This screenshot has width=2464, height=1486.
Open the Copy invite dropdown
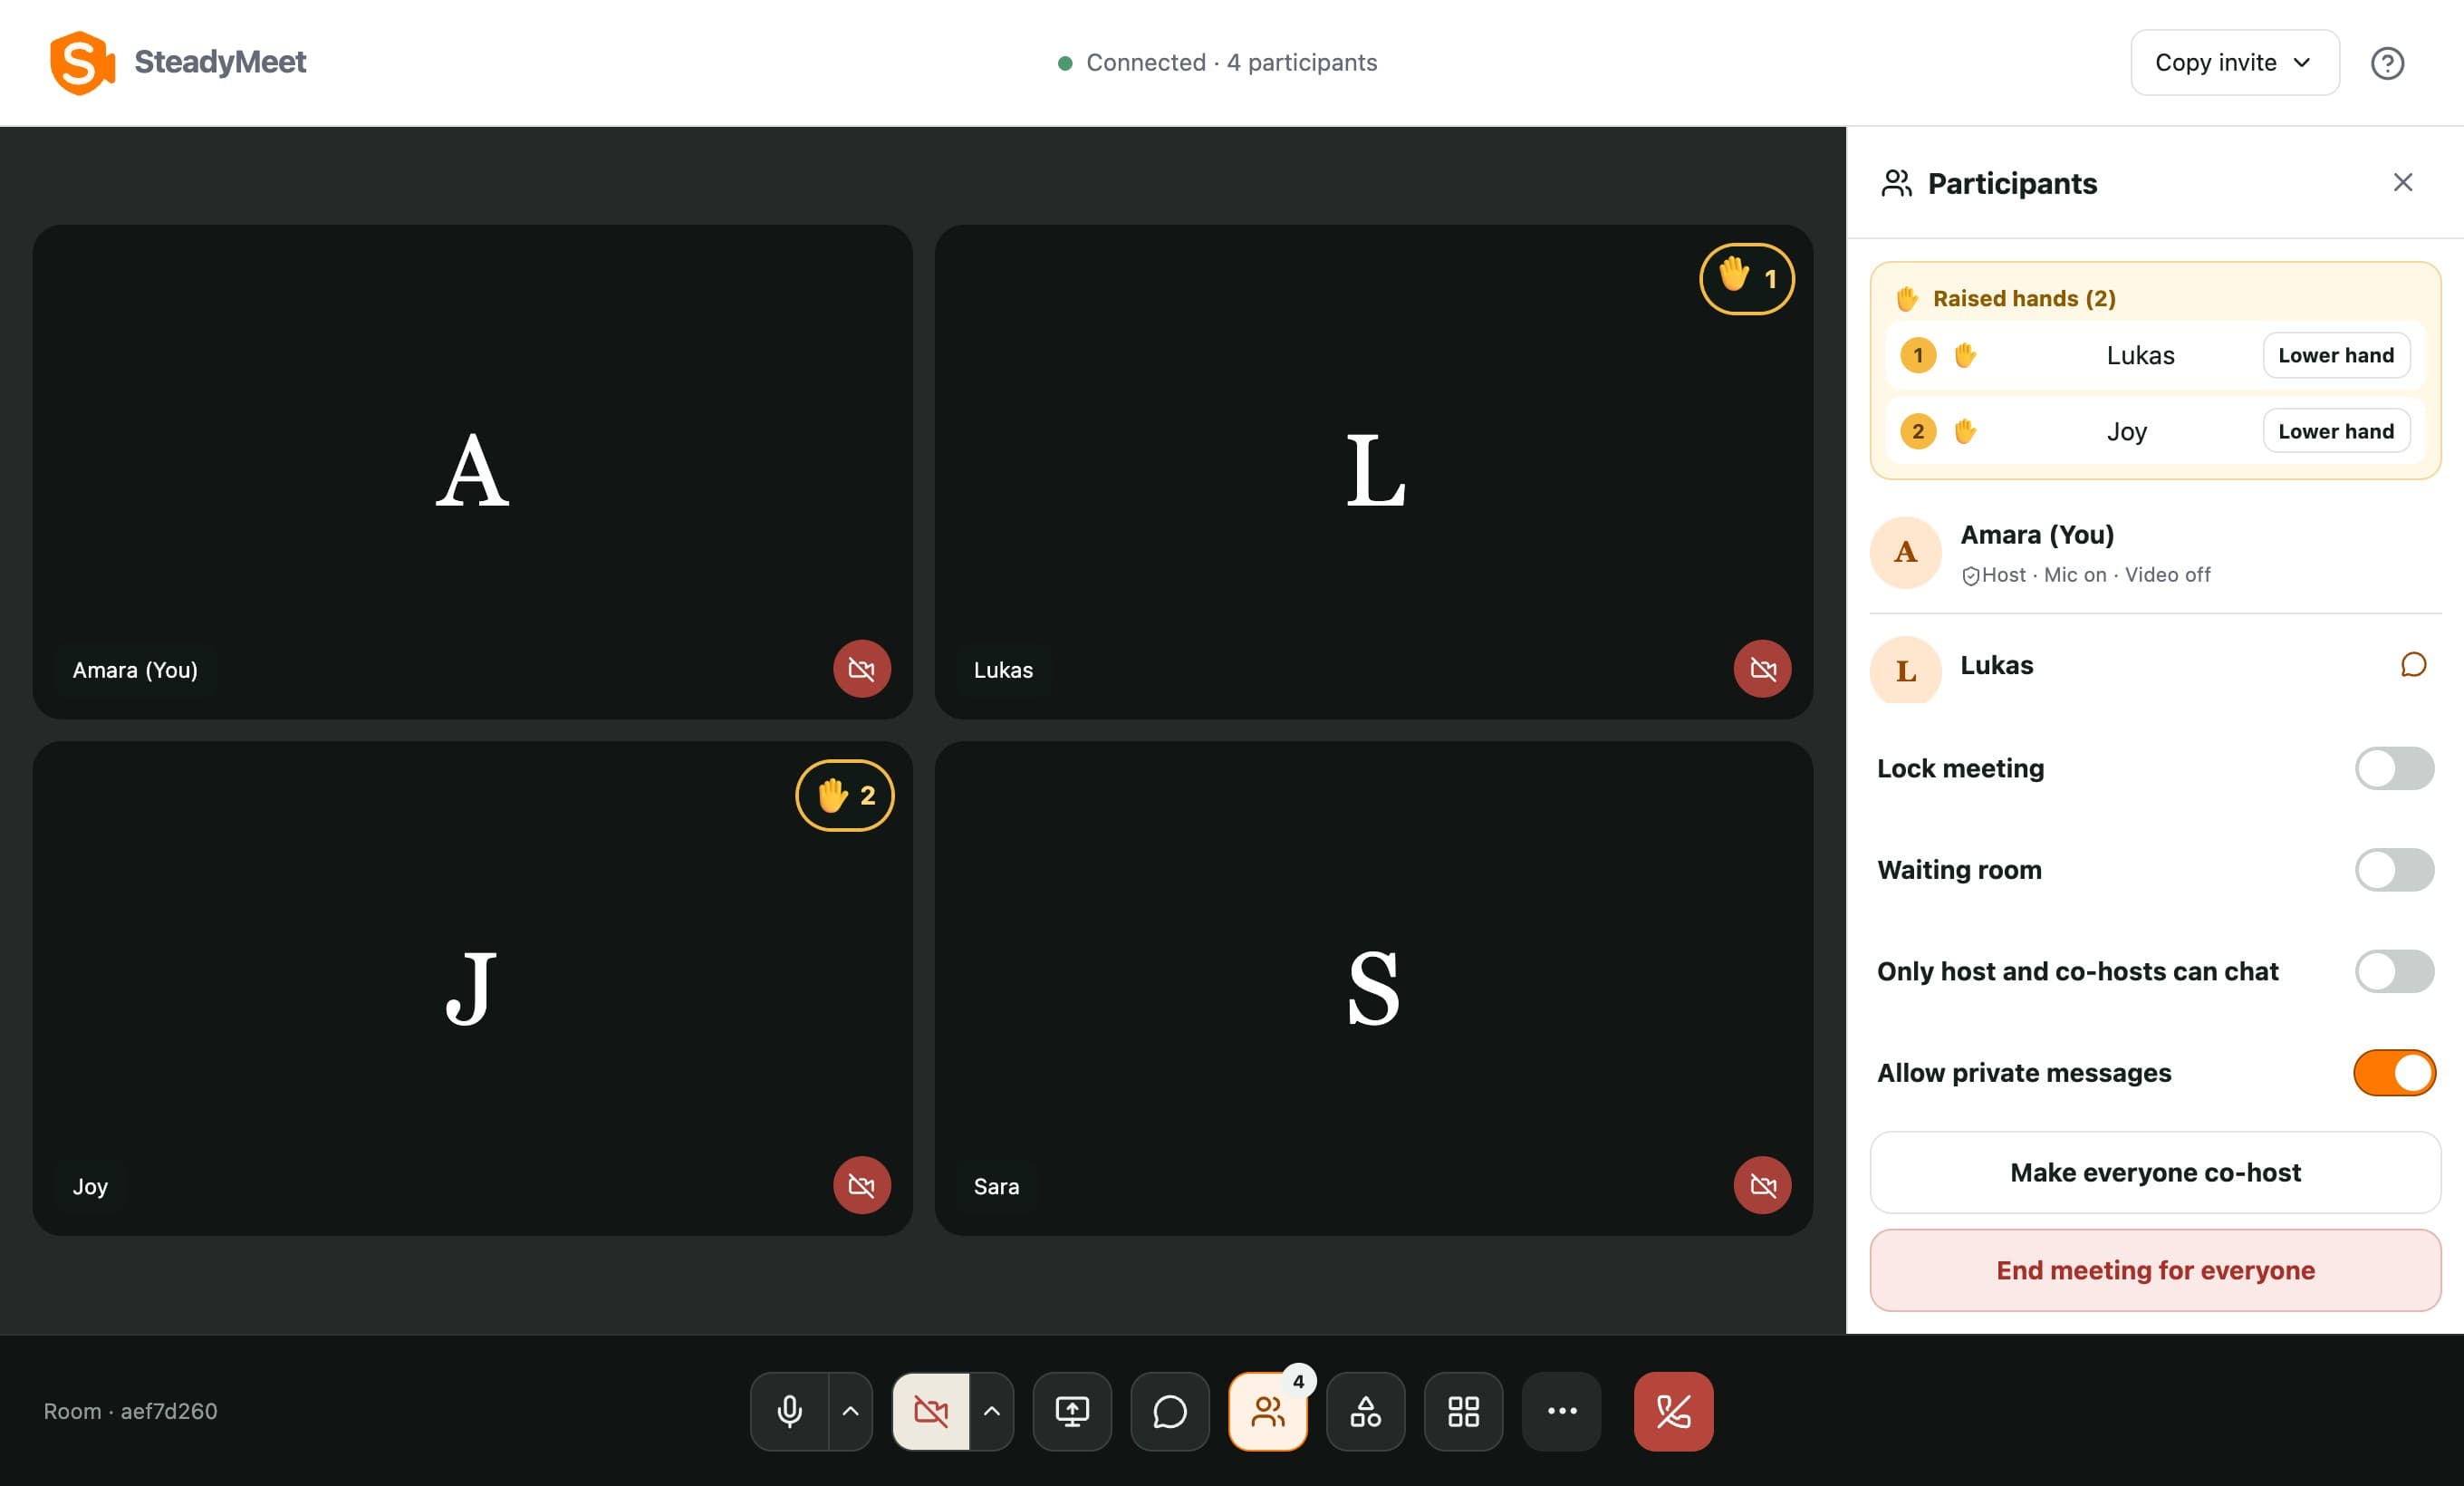[x=2235, y=63]
